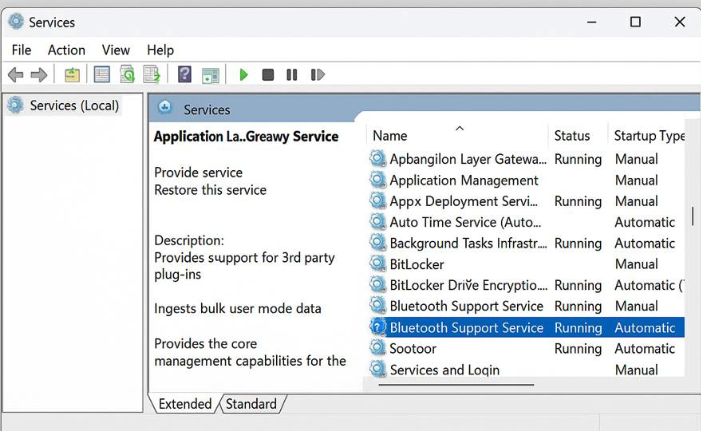Select the Apbangilon Layer Gatewa... service row
Viewport: 701px width, 431px height.
point(526,159)
